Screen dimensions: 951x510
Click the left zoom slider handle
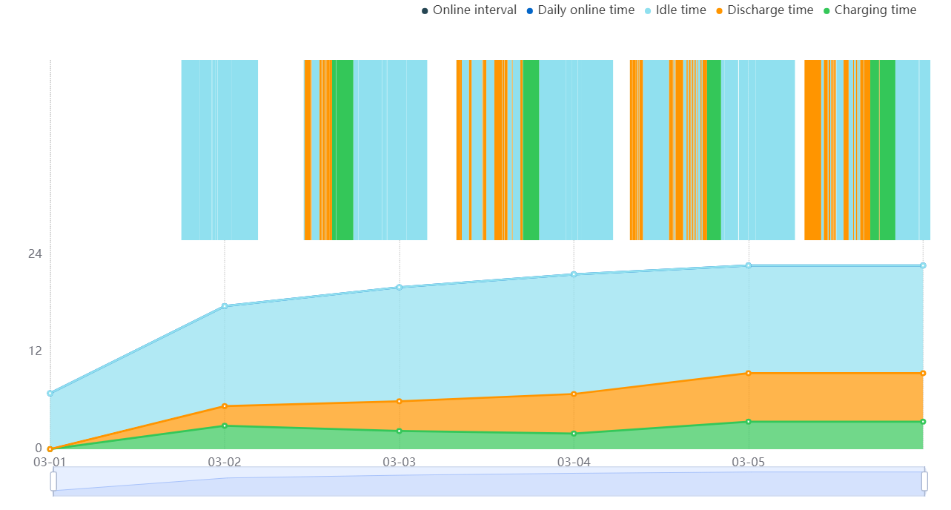click(53, 481)
